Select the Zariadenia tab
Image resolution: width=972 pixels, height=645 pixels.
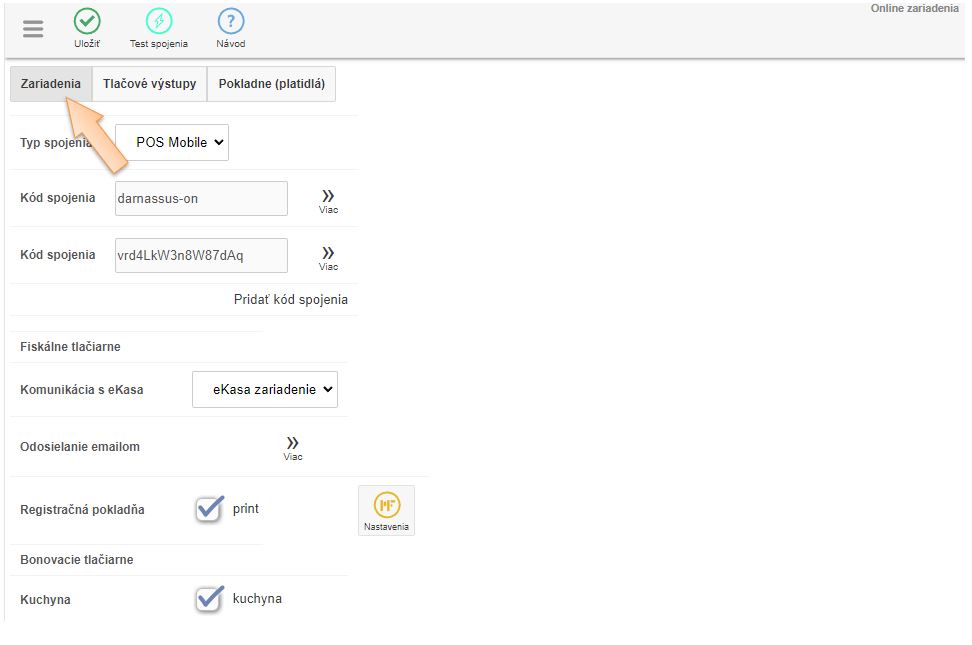[51, 84]
